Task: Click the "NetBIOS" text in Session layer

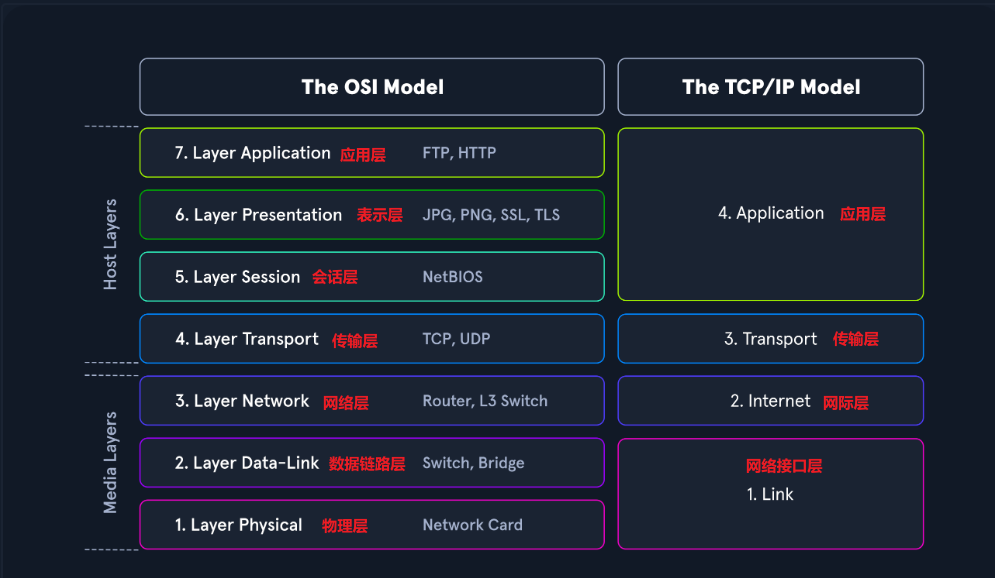Action: tap(452, 277)
